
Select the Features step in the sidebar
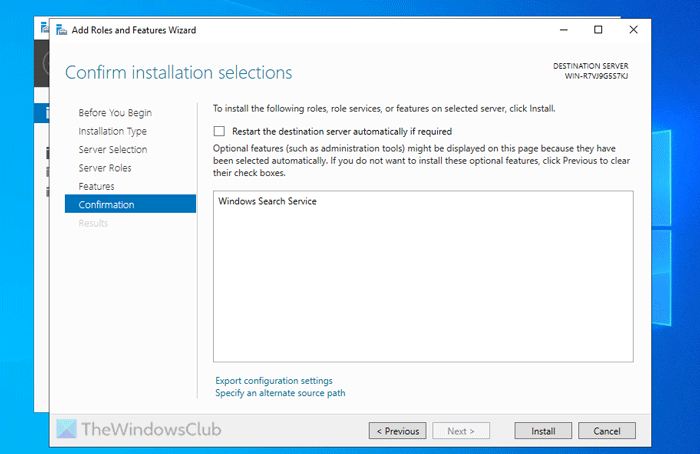point(97,186)
